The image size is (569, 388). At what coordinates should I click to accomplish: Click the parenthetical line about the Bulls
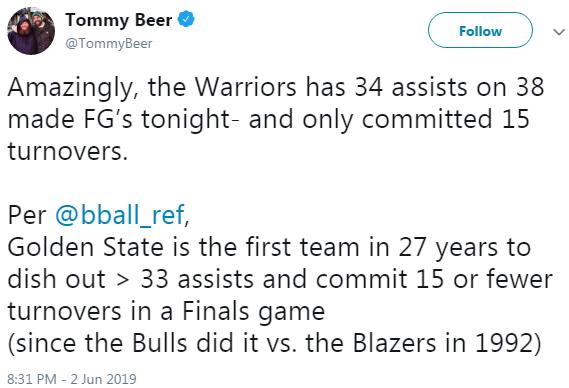tap(274, 343)
